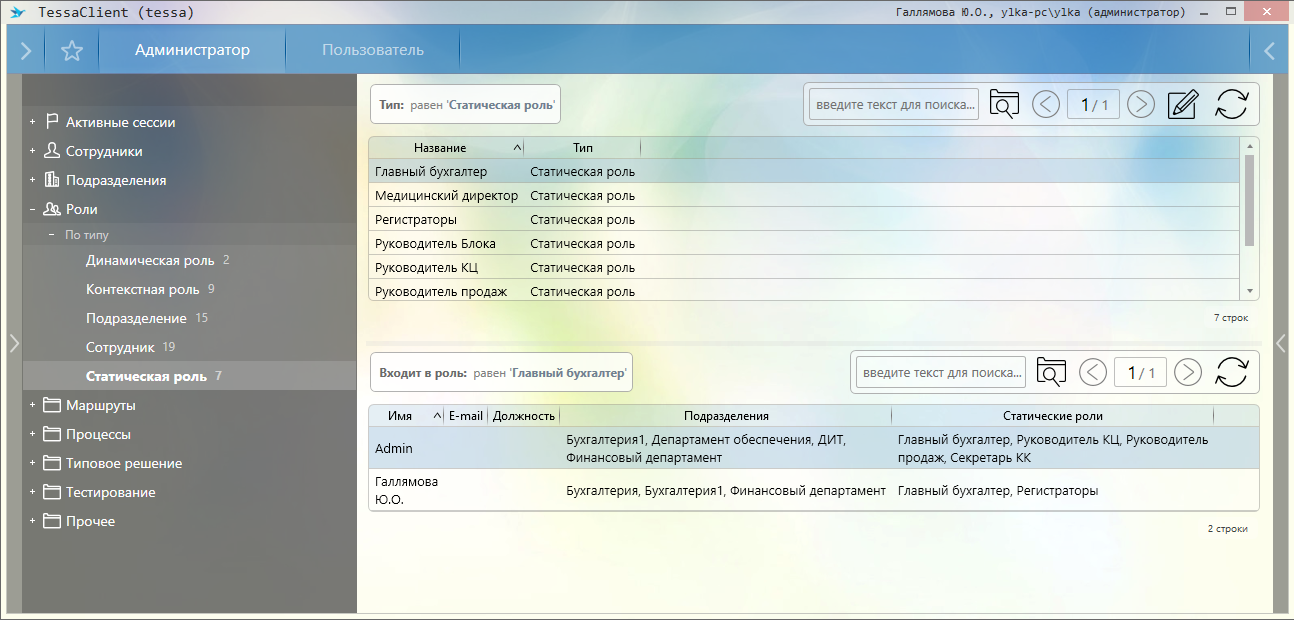Expand the Активные сессии tree node
Screen dimensions: 1294x620
pyautogui.click(x=32, y=122)
